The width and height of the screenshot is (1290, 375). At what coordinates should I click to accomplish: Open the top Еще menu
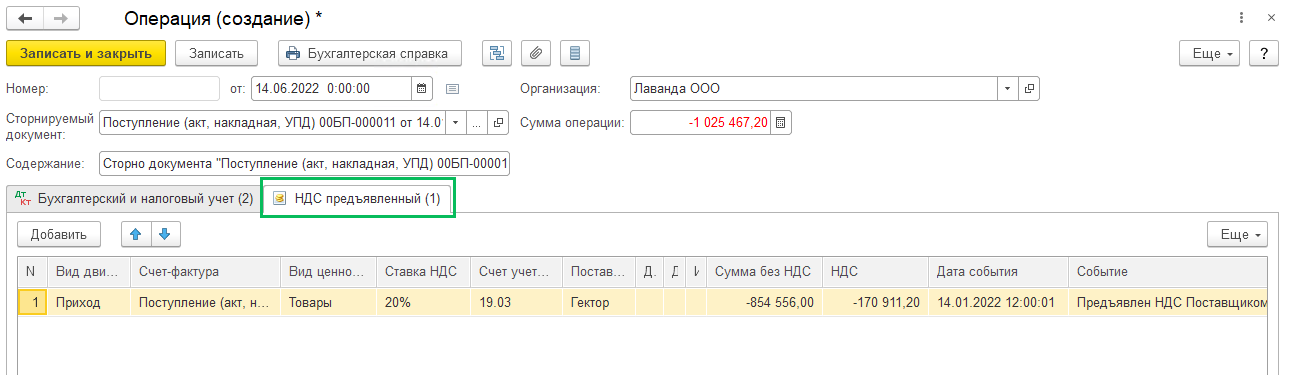(x=1211, y=53)
